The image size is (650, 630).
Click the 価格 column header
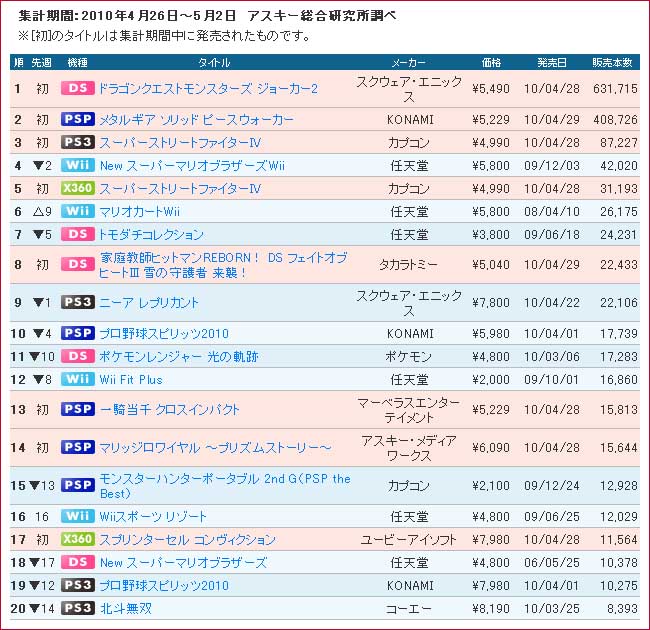(x=491, y=63)
